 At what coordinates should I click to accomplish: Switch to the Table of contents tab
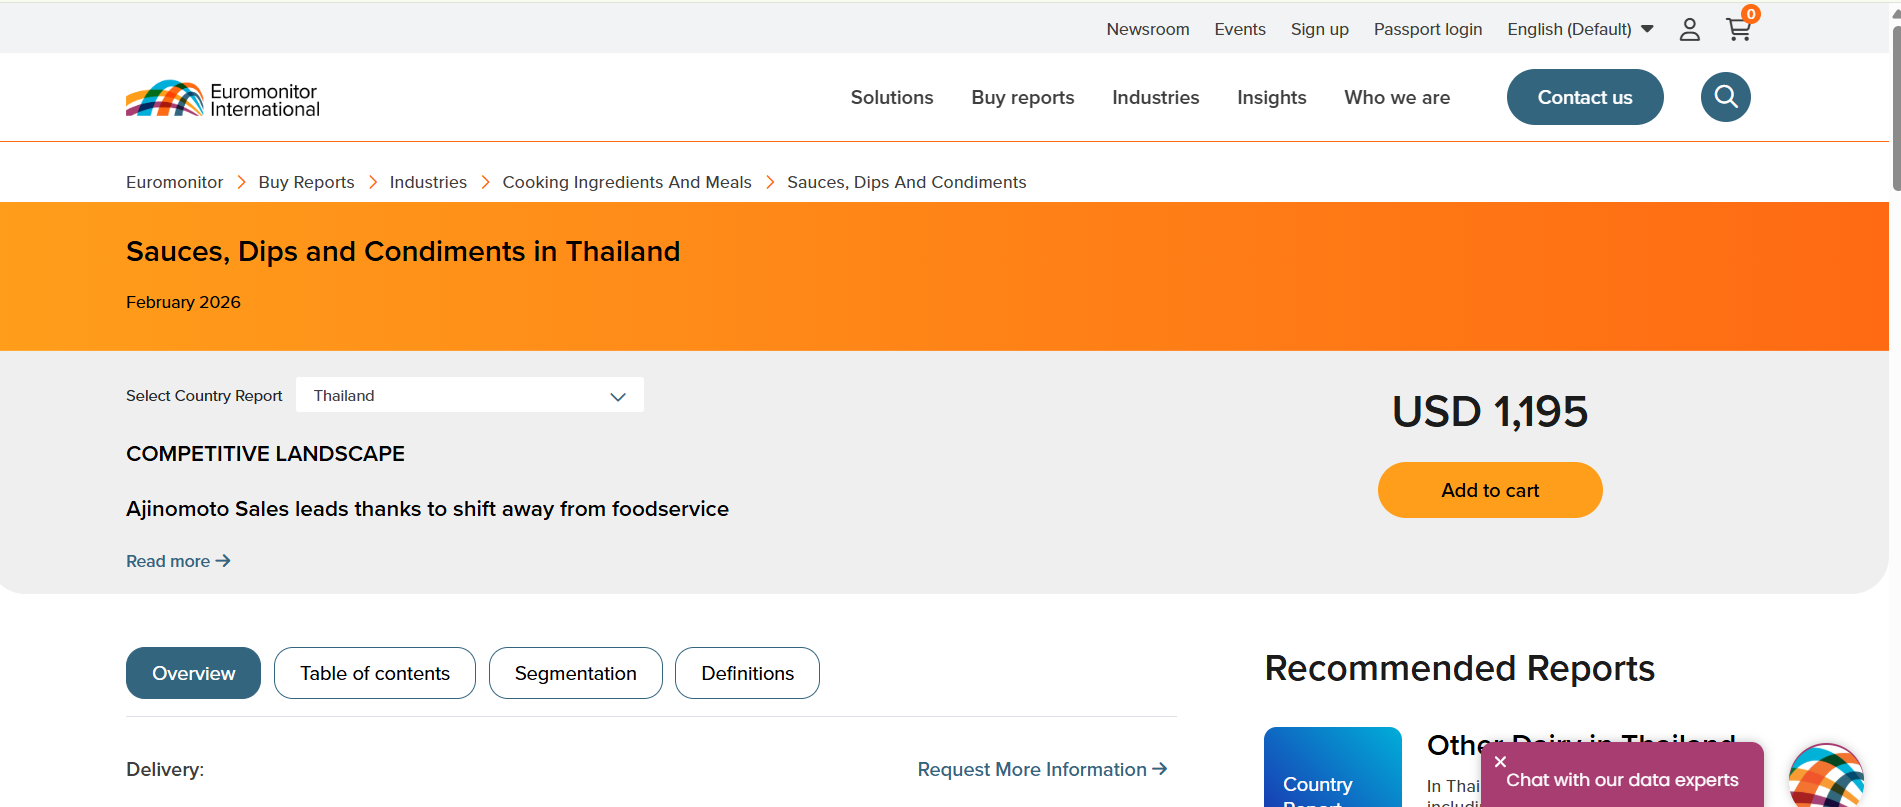375,673
